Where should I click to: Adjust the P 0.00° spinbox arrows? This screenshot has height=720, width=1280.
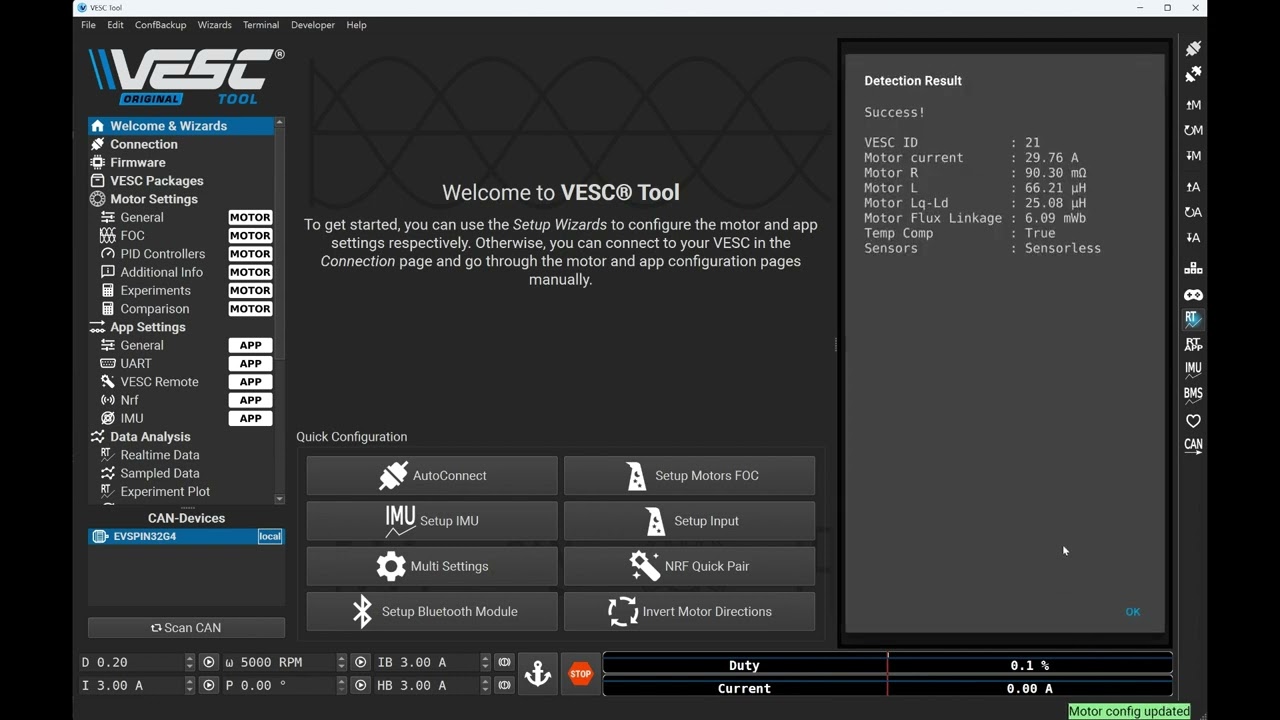pyautogui.click(x=342, y=685)
